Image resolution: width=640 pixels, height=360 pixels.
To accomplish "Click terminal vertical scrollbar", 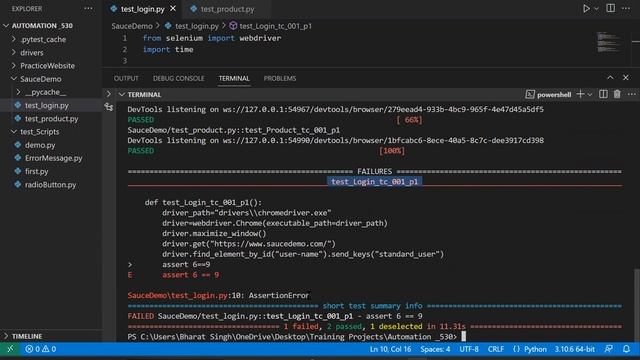I will click(637, 304).
